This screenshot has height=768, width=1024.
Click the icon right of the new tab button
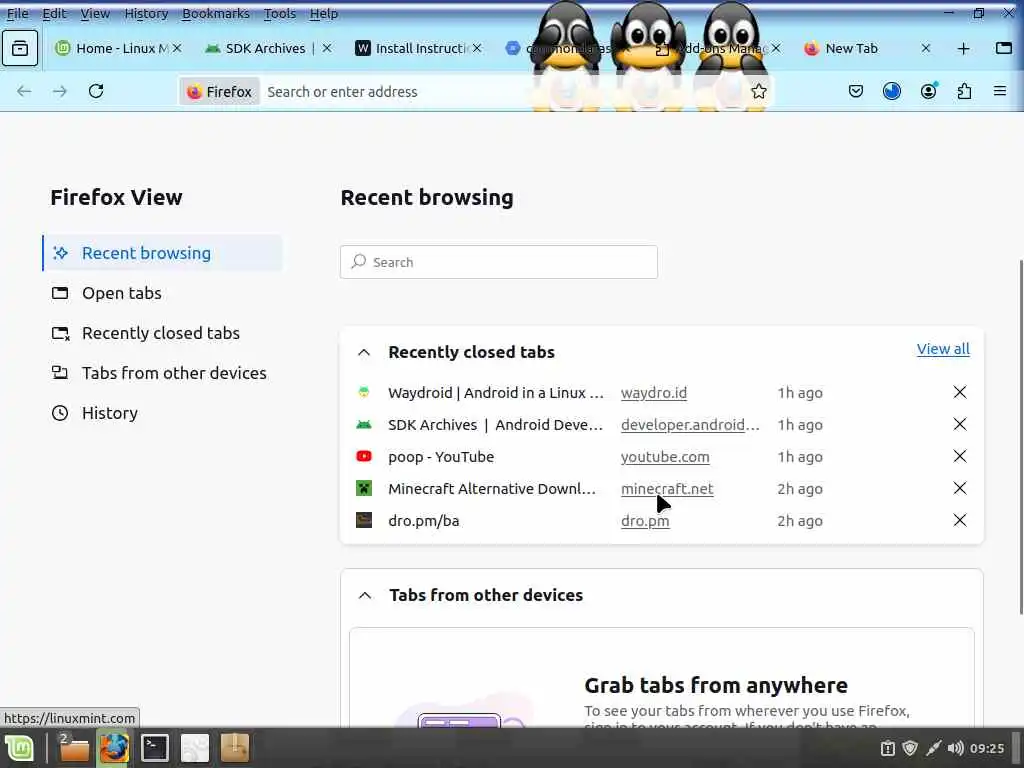click(x=1004, y=48)
